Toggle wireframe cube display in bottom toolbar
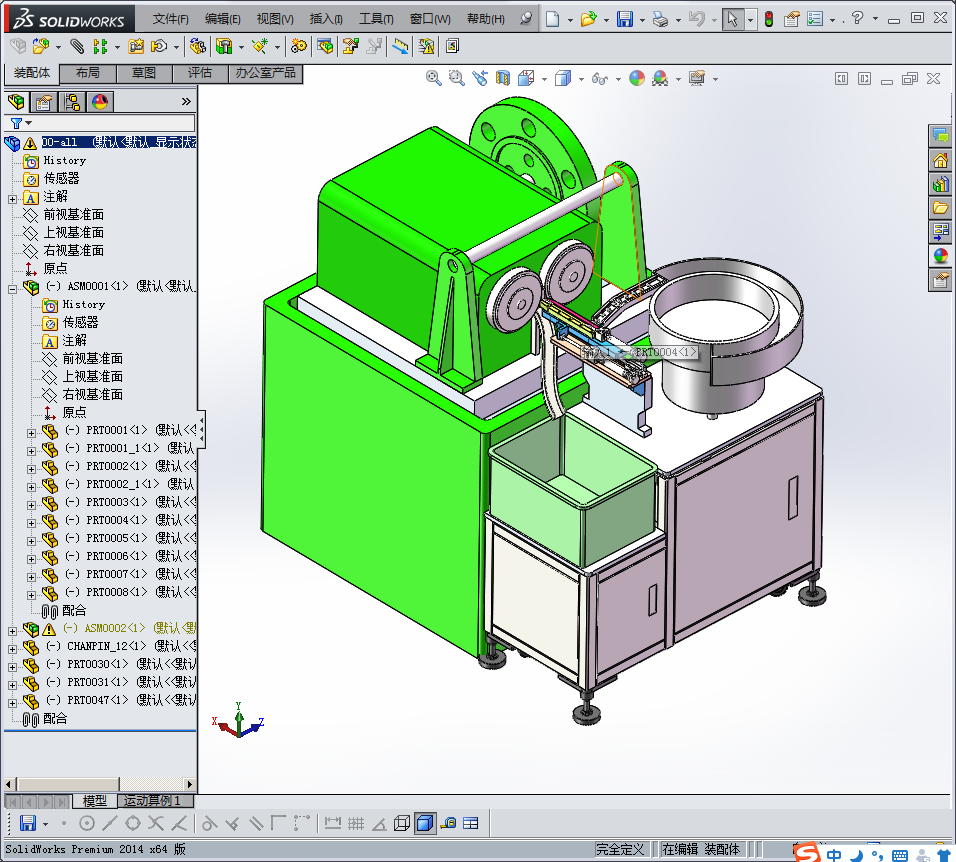 [x=402, y=824]
